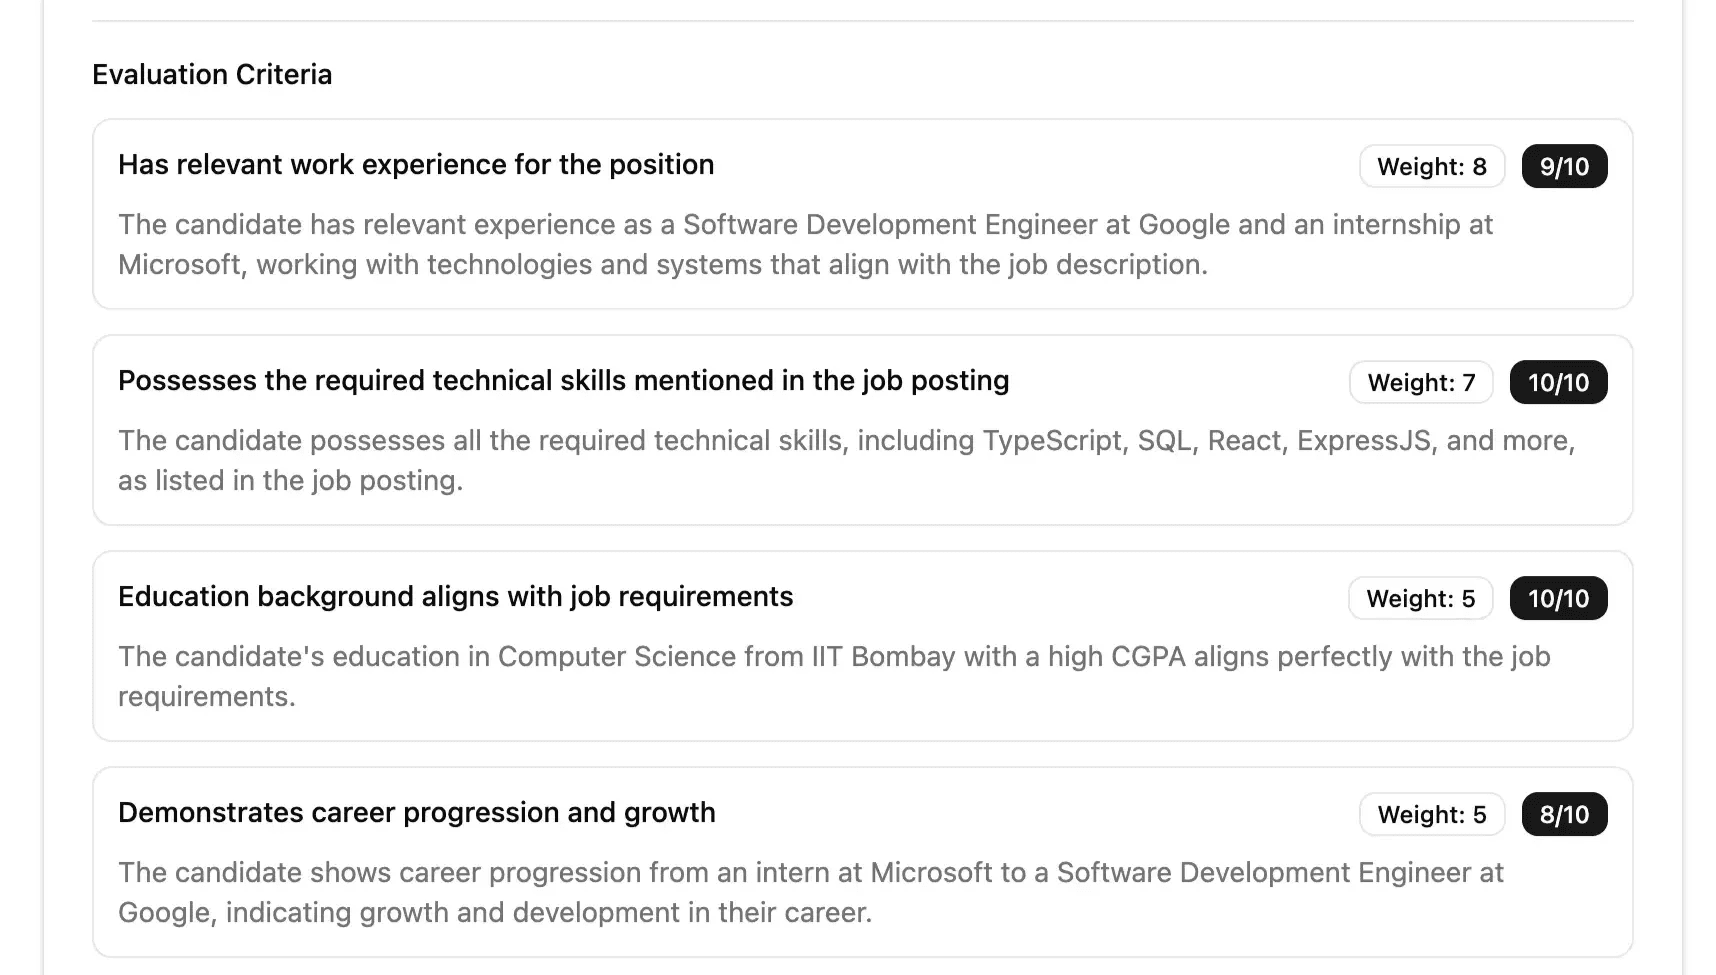Click the 8/10 score badge
Screen dimensions: 1716x975
(x=1564, y=815)
